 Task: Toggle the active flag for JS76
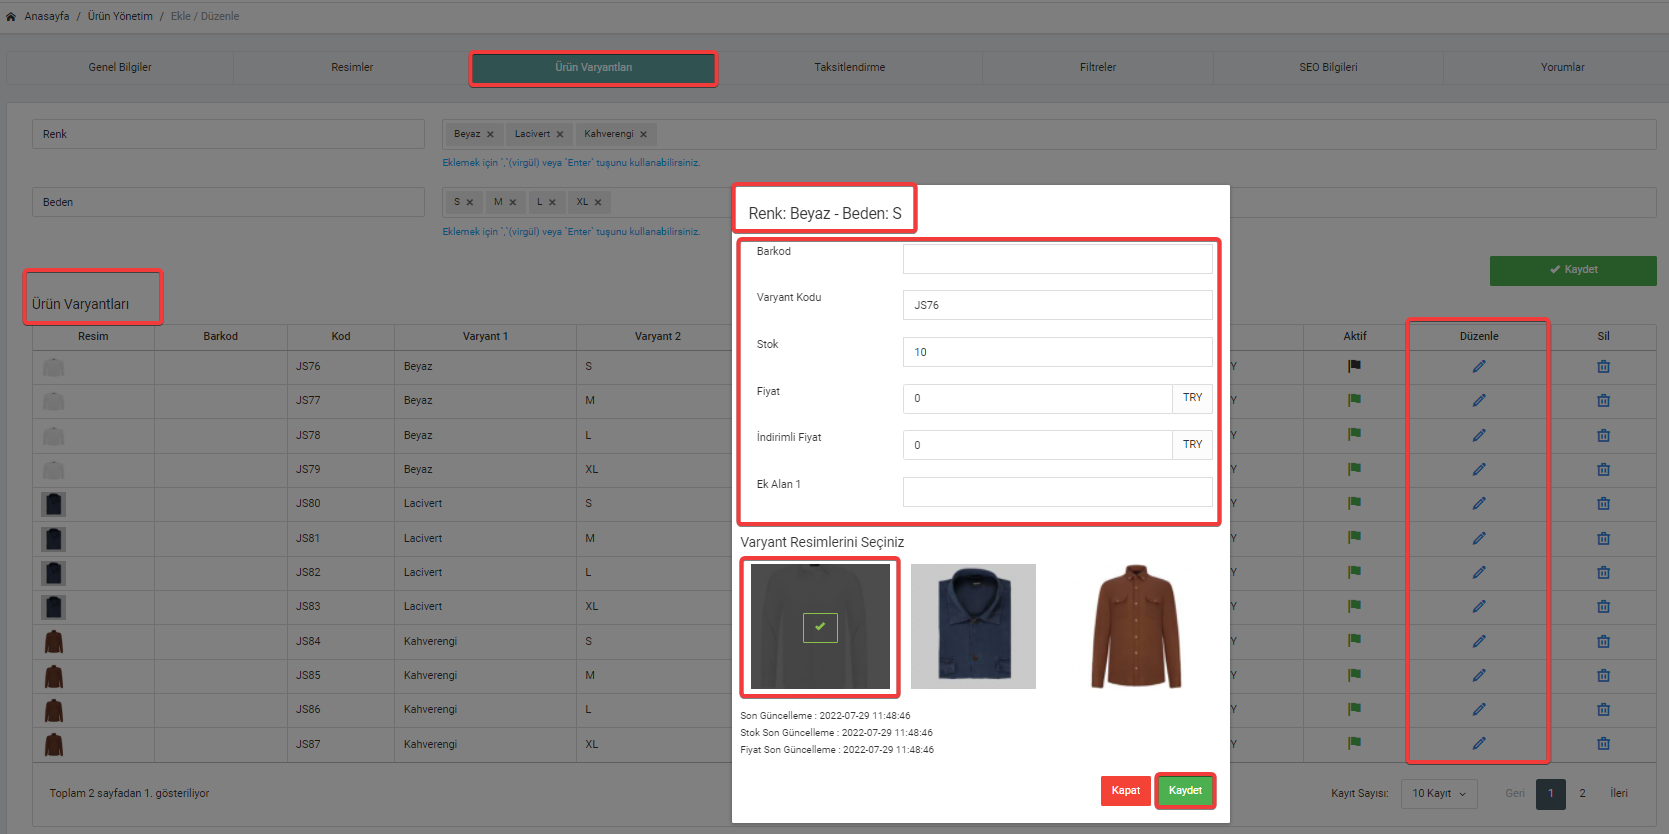[x=1354, y=366]
